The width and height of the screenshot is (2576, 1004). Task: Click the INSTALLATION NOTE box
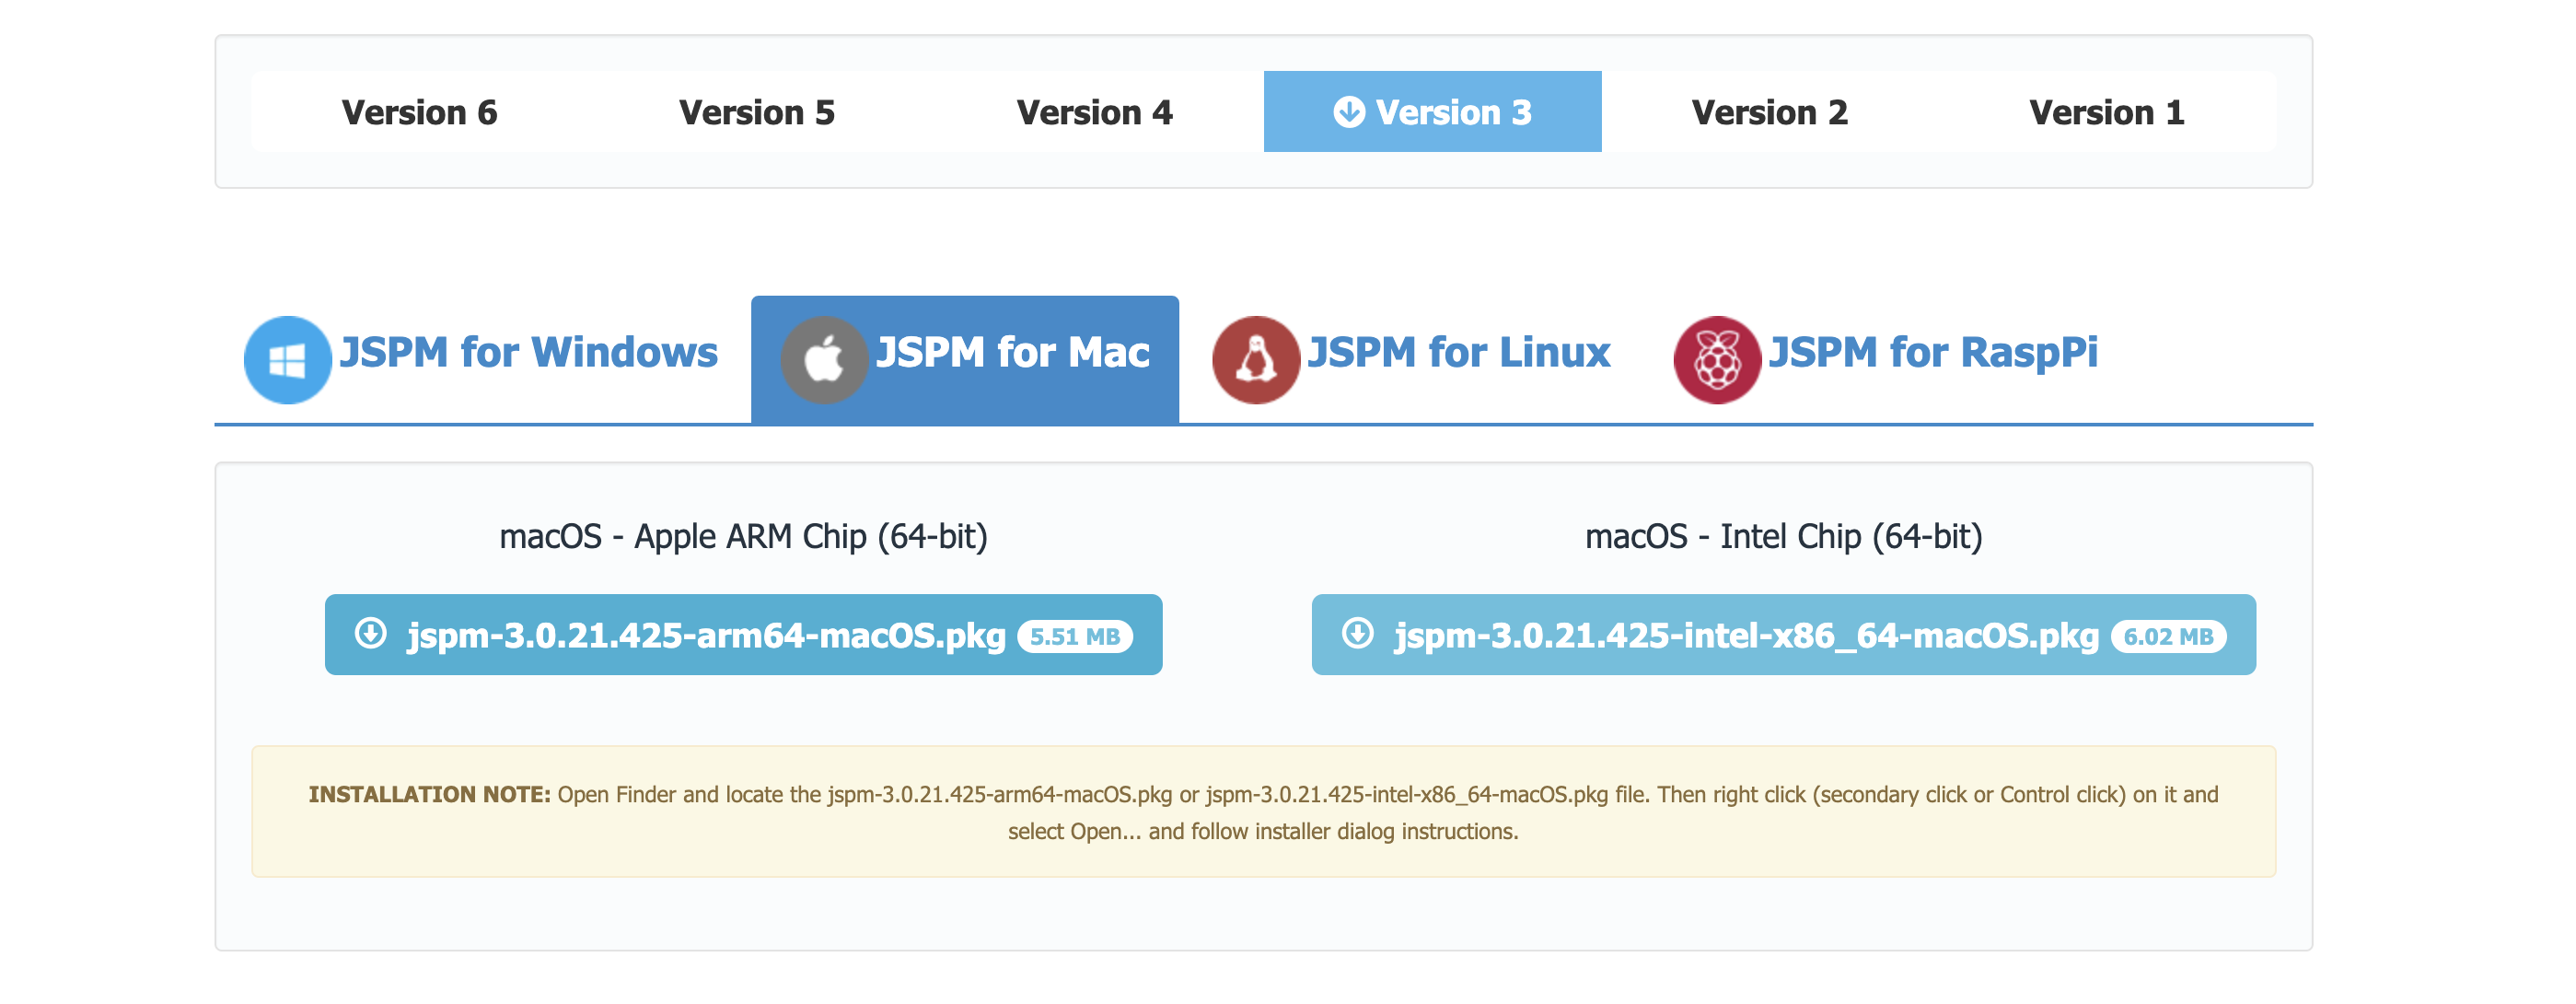pyautogui.click(x=1263, y=812)
